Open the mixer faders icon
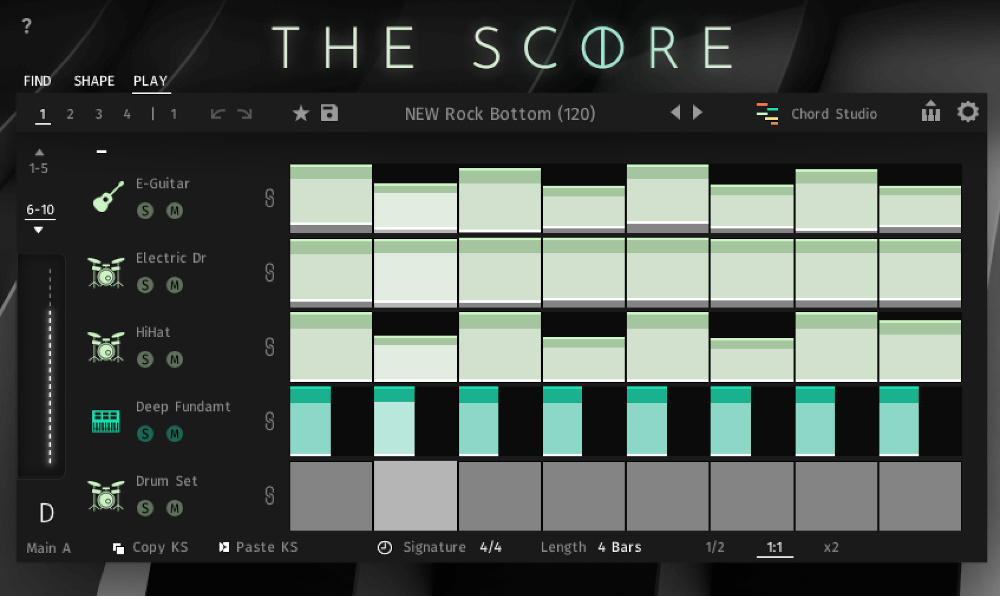Image resolution: width=1000 pixels, height=596 pixels. tap(930, 111)
